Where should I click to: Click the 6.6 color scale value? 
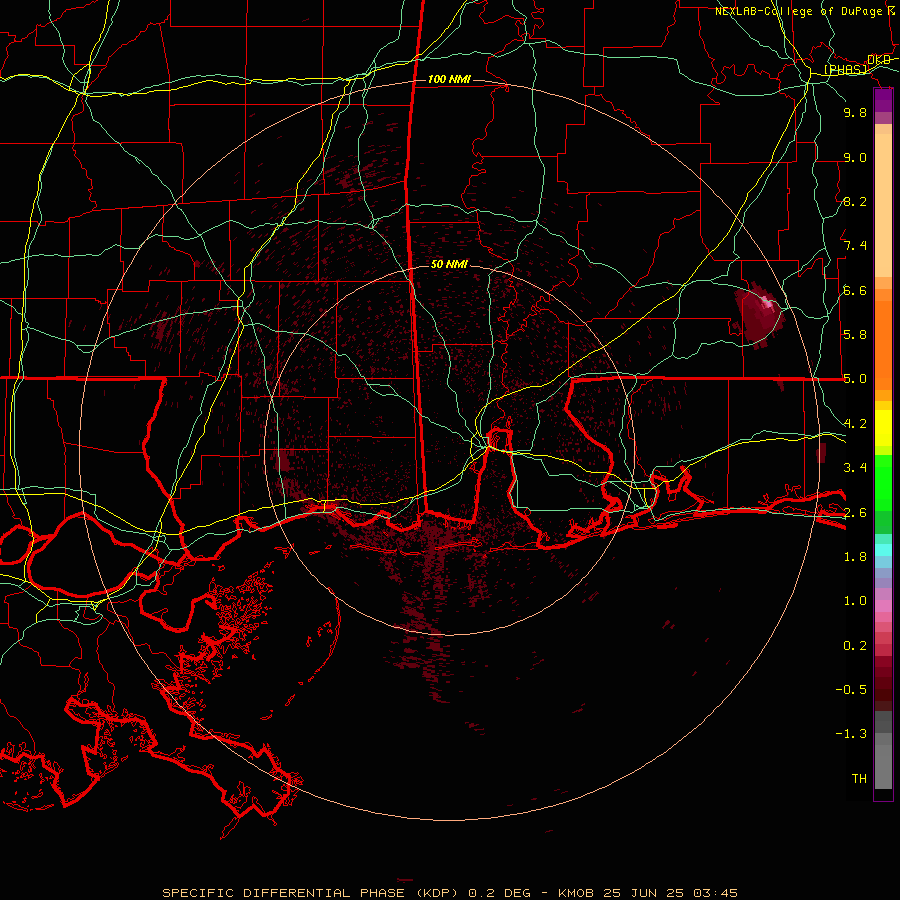click(x=855, y=290)
